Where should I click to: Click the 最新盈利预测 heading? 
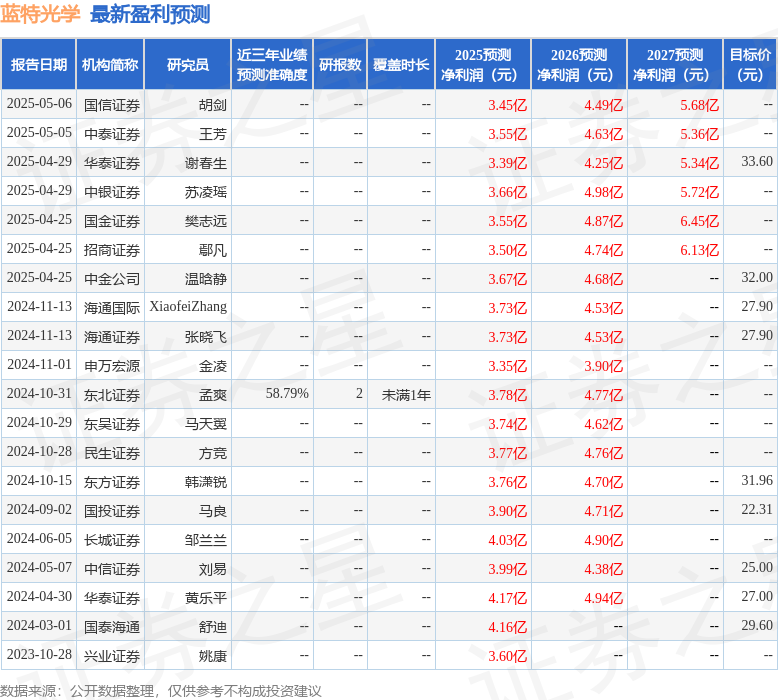pos(150,14)
